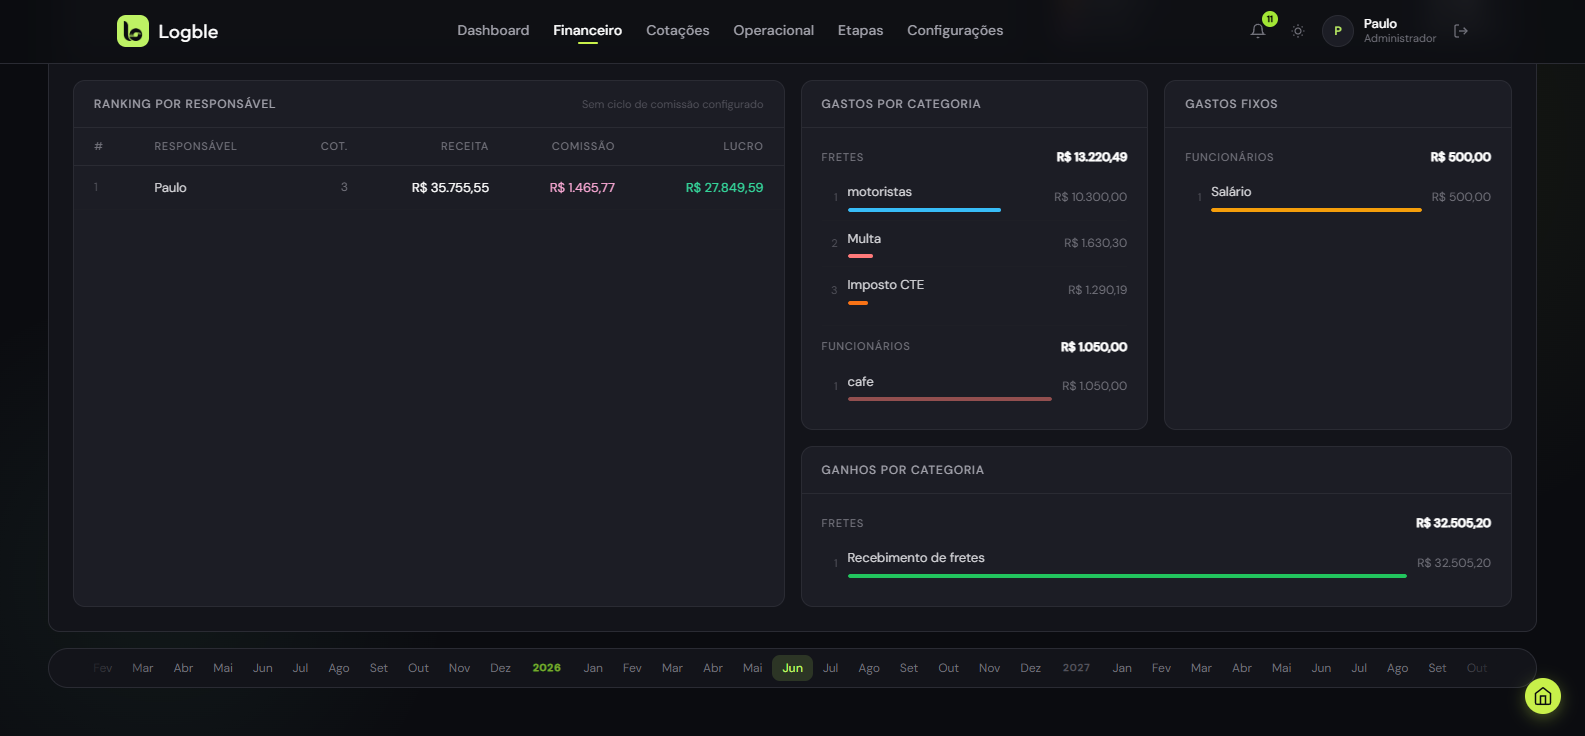Click the earnings total R$ 32.505,20 in bold
This screenshot has width=1585, height=736.
point(1454,523)
